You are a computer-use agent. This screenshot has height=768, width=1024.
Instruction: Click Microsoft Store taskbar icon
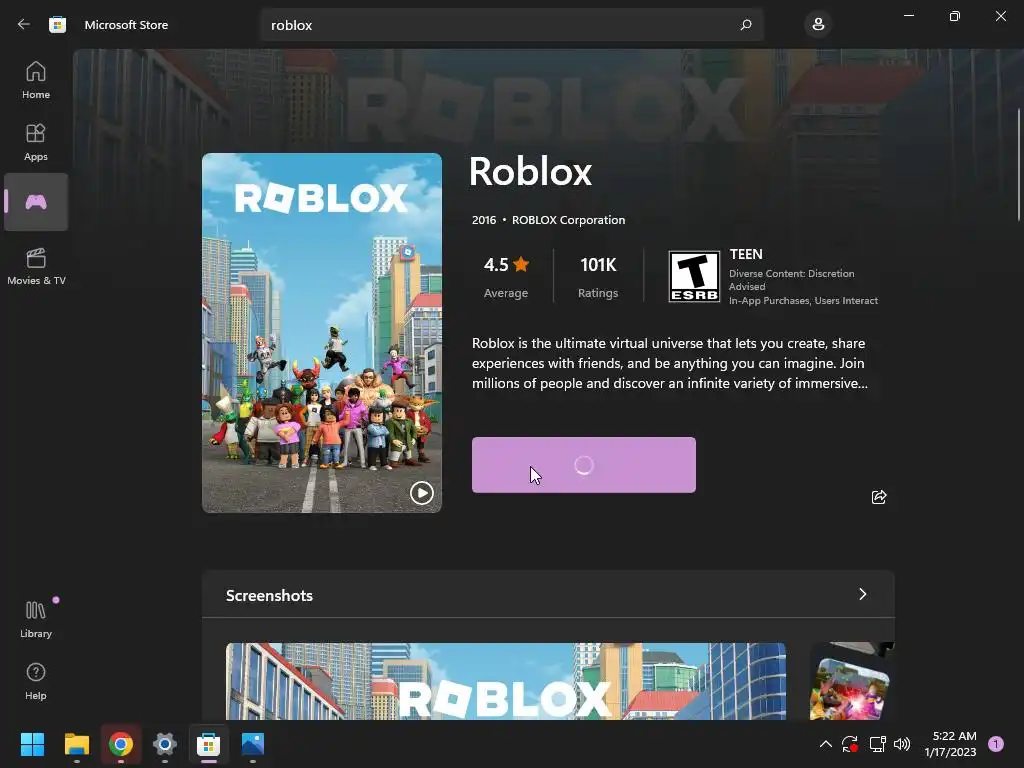pos(208,744)
